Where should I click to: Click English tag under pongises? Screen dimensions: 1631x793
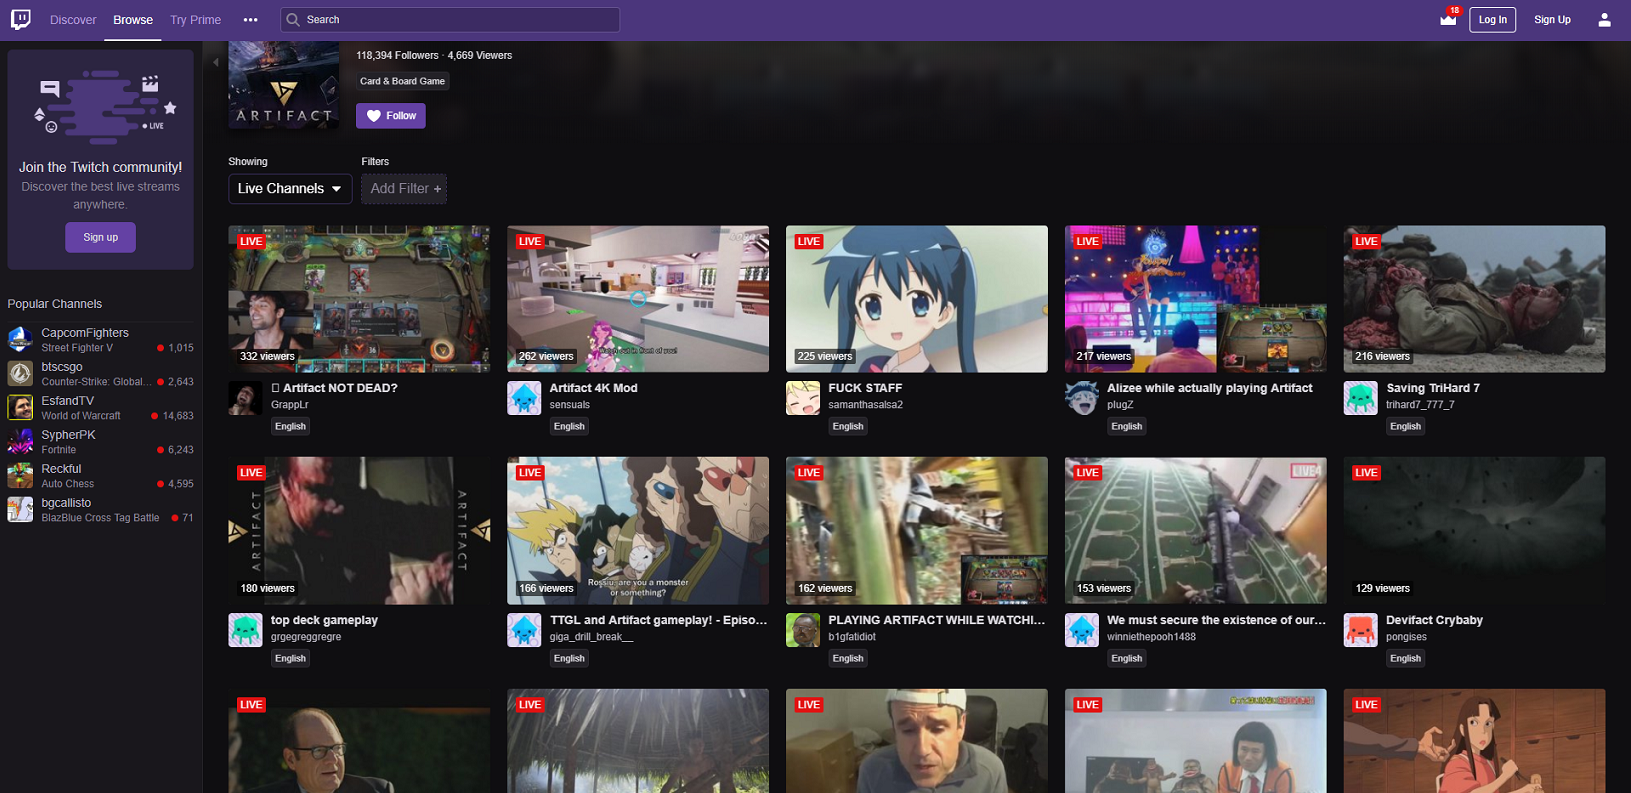click(1405, 658)
